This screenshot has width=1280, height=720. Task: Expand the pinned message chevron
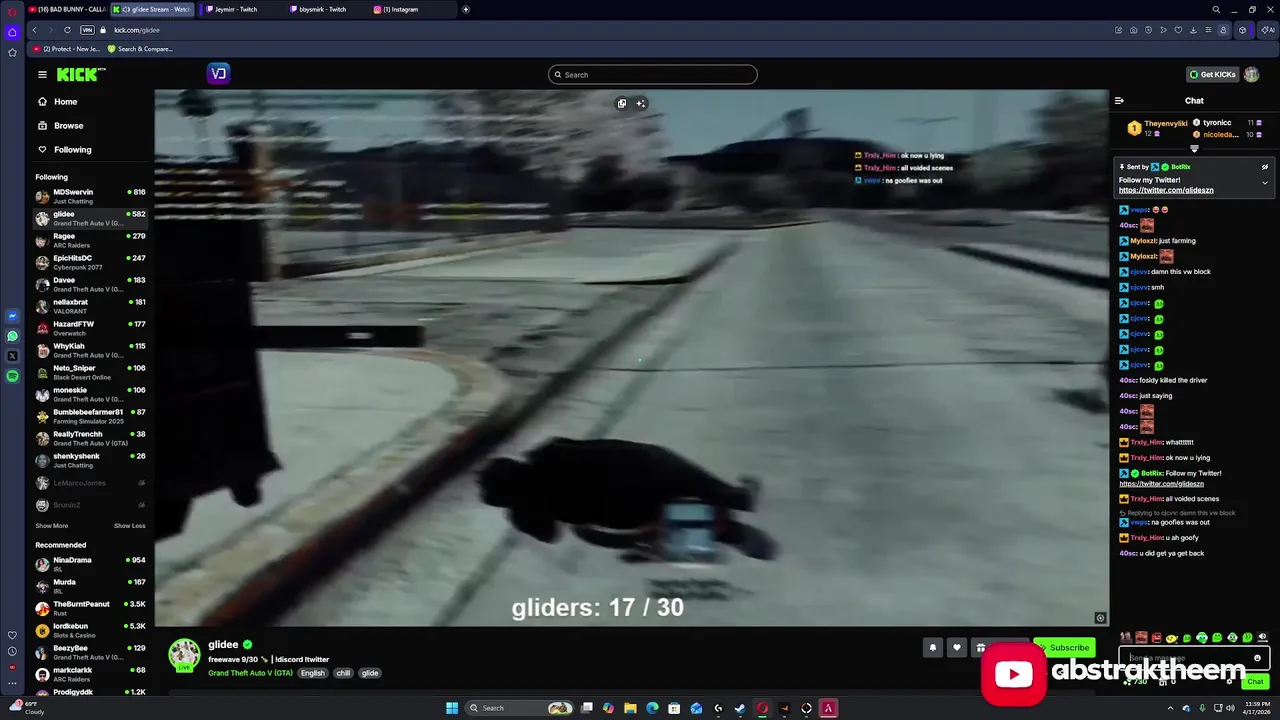point(1264,183)
